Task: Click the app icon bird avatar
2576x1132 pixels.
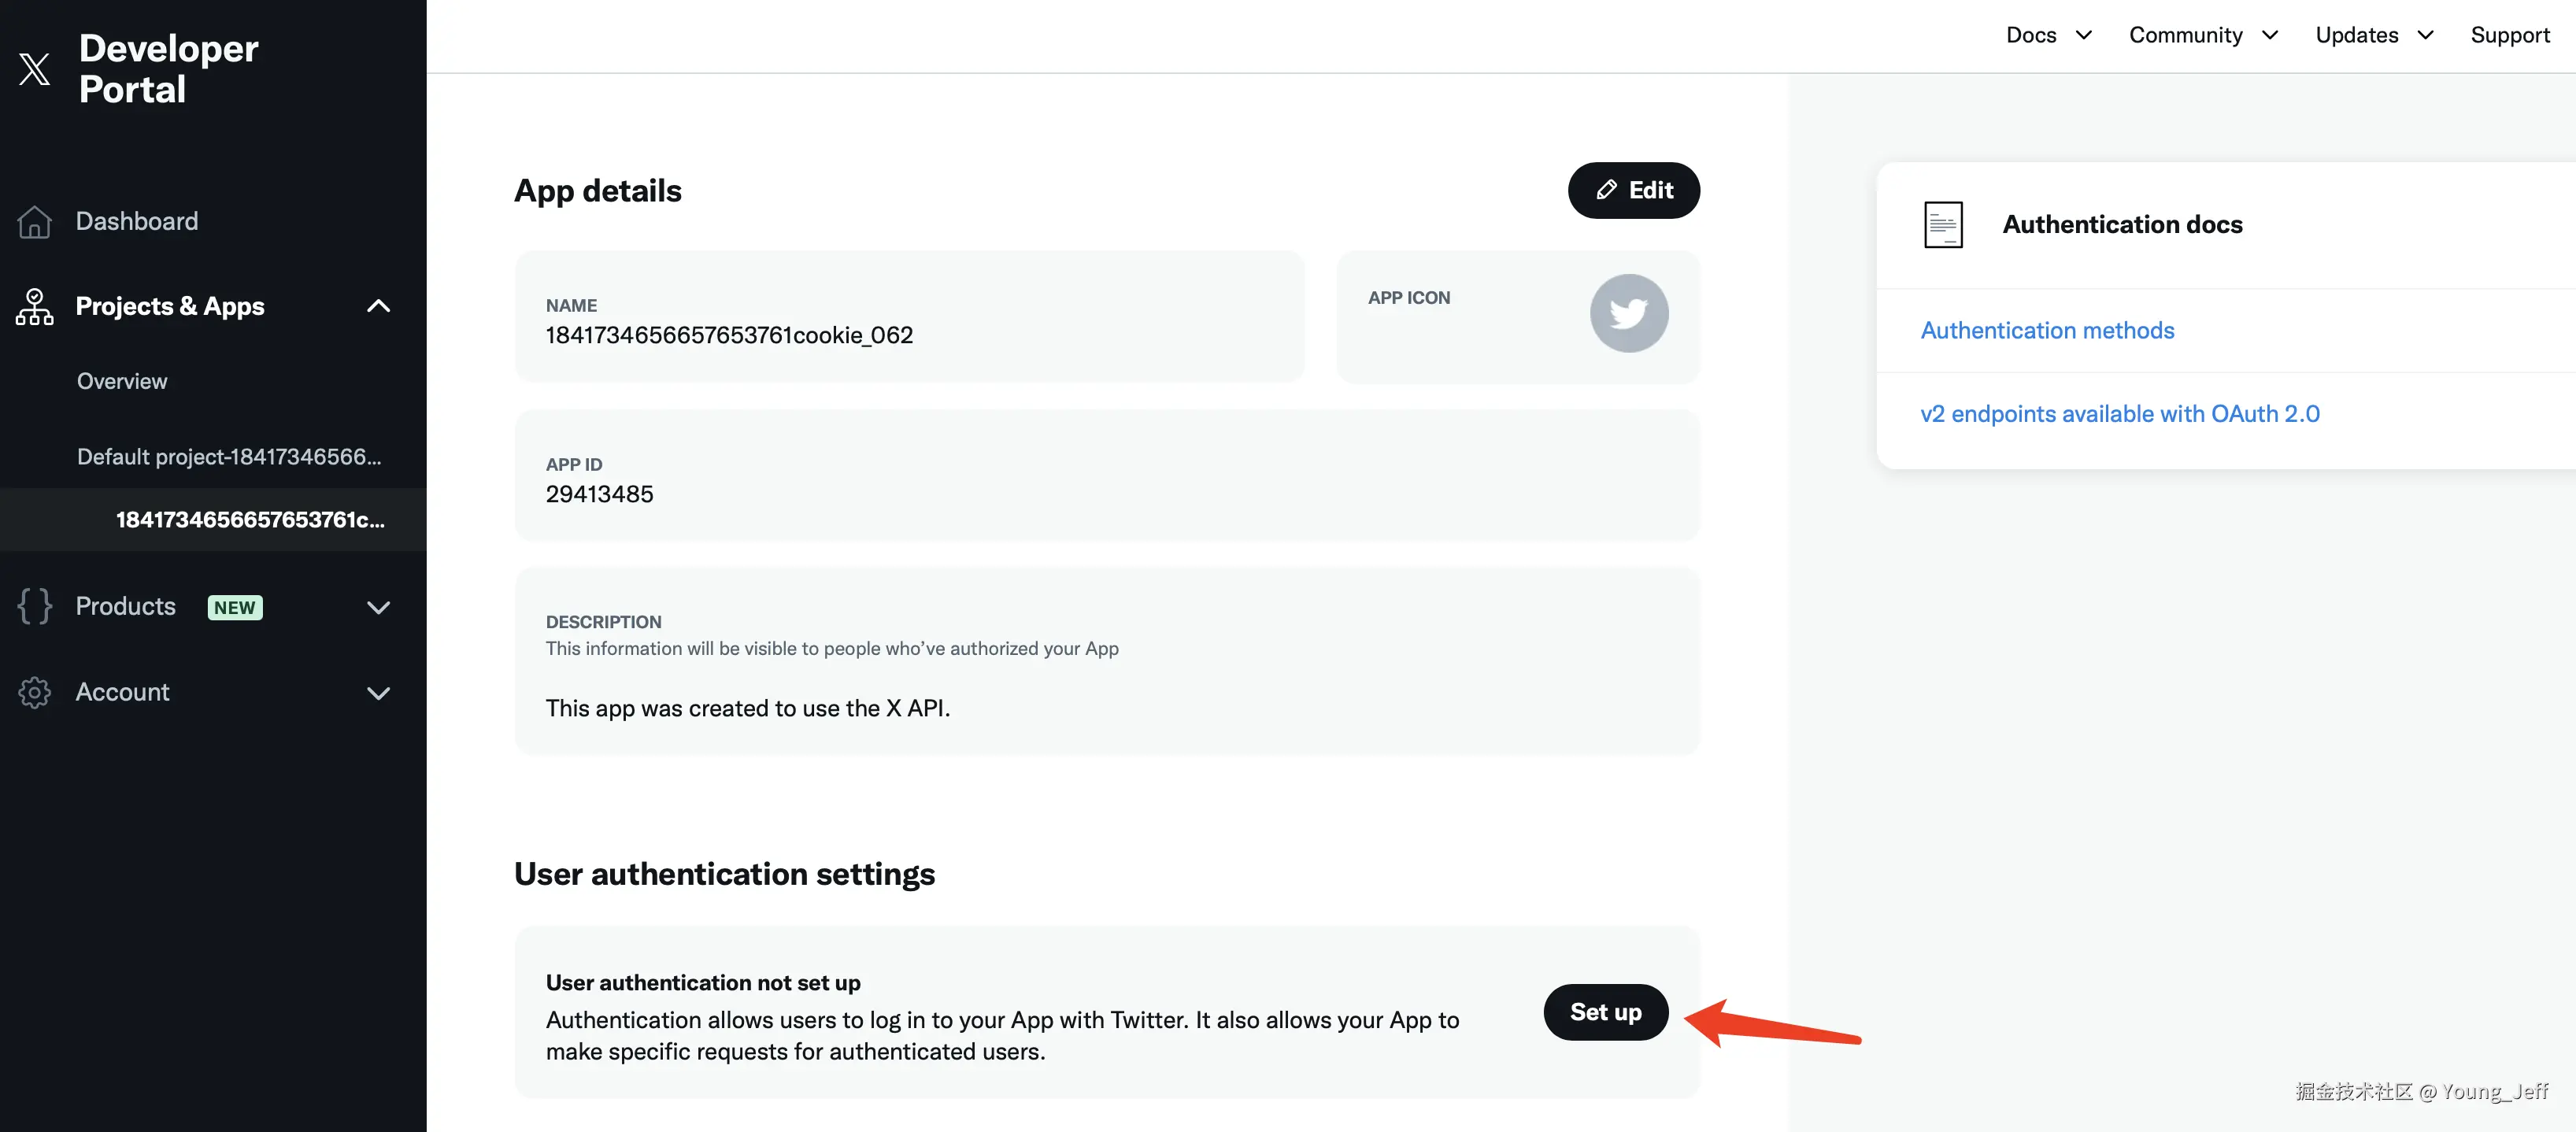Action: tap(1628, 313)
